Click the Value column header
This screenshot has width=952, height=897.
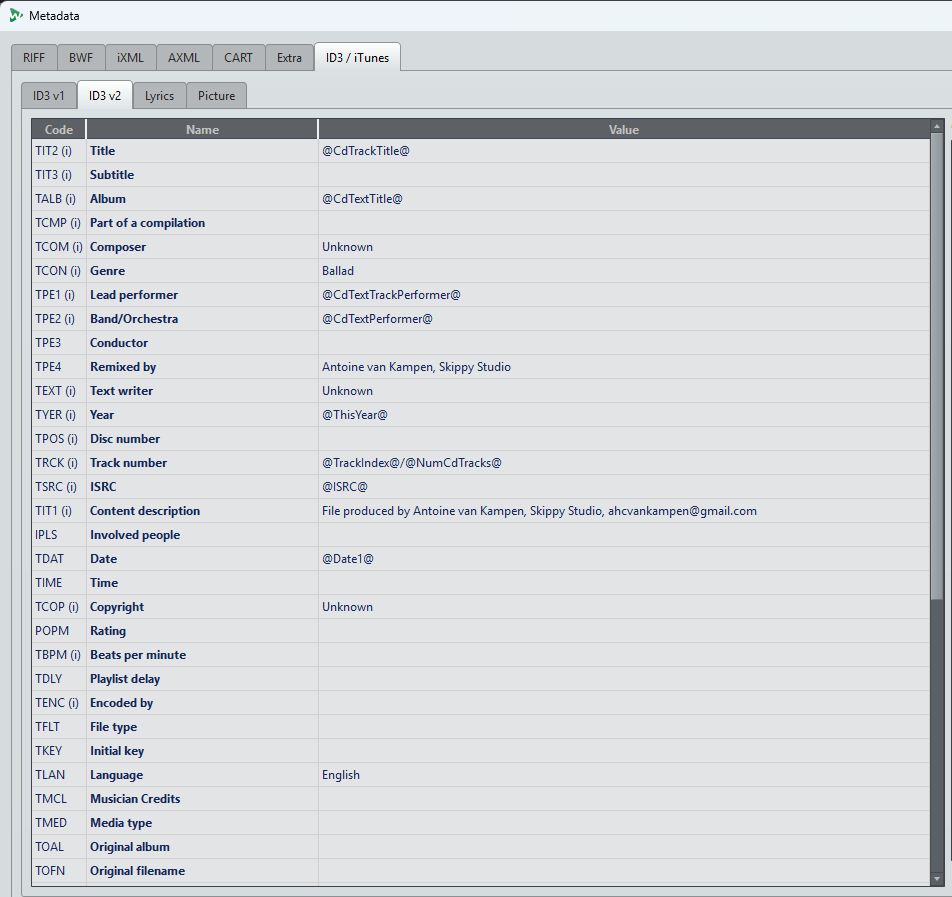(x=623, y=129)
